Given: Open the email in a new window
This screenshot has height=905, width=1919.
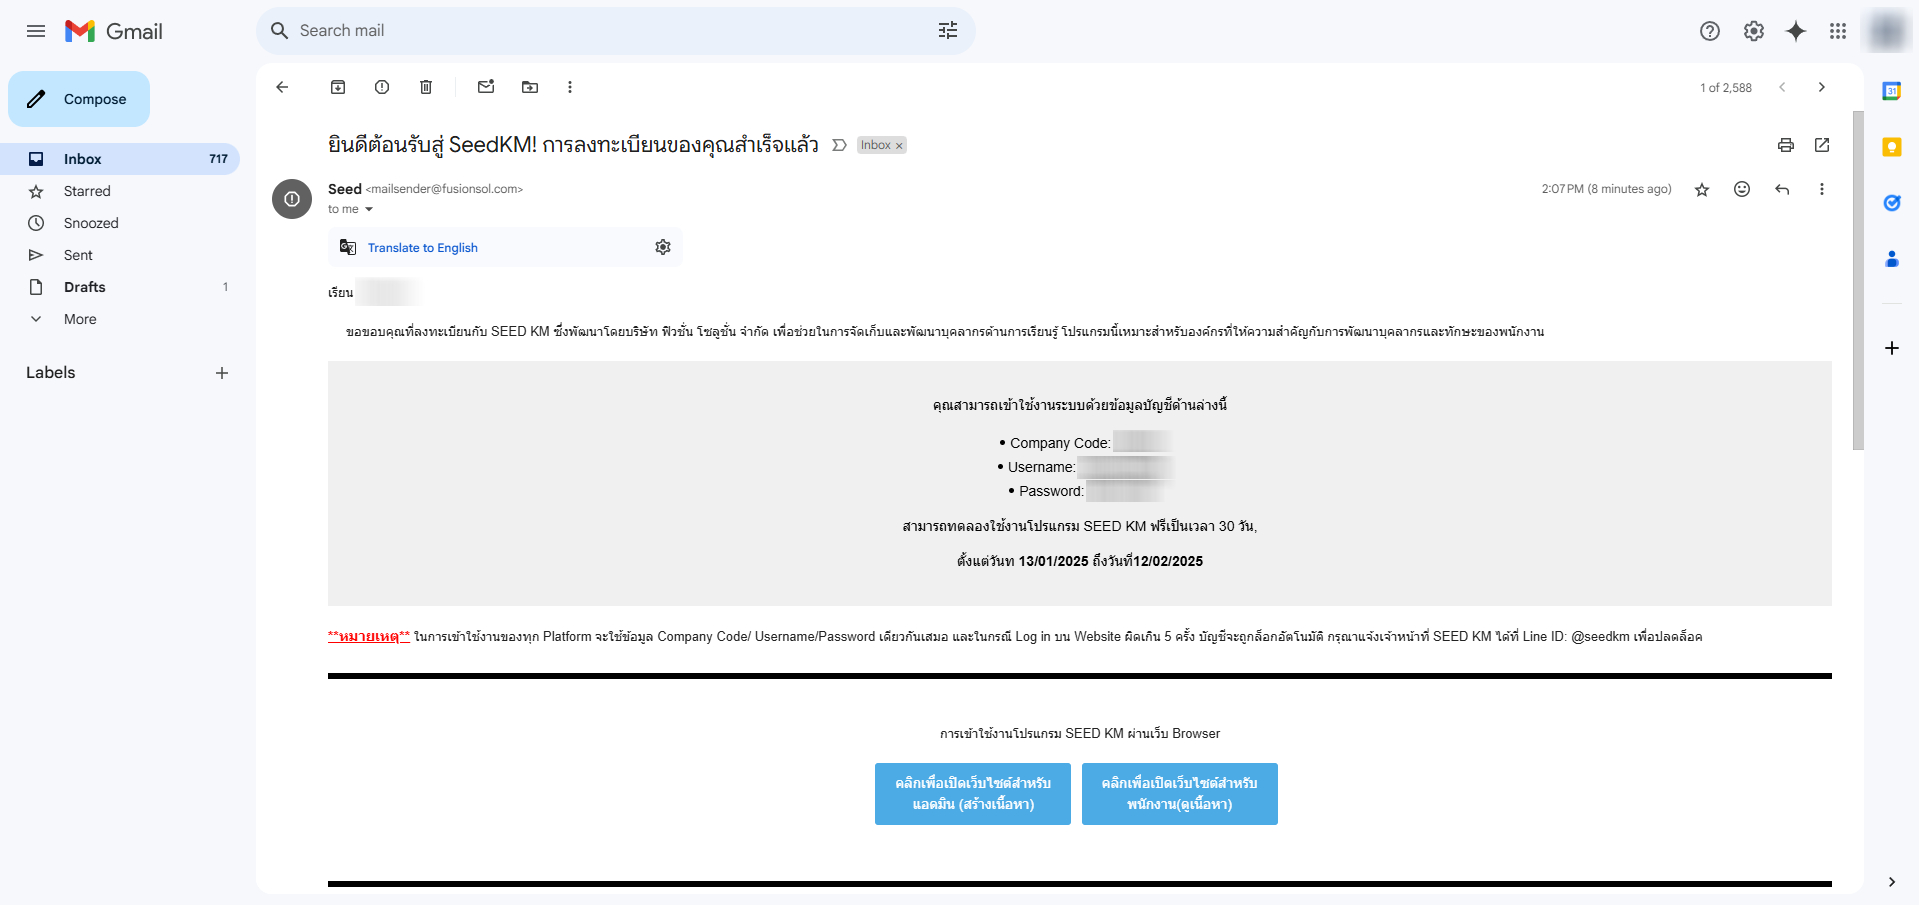Looking at the screenshot, I should (x=1822, y=146).
